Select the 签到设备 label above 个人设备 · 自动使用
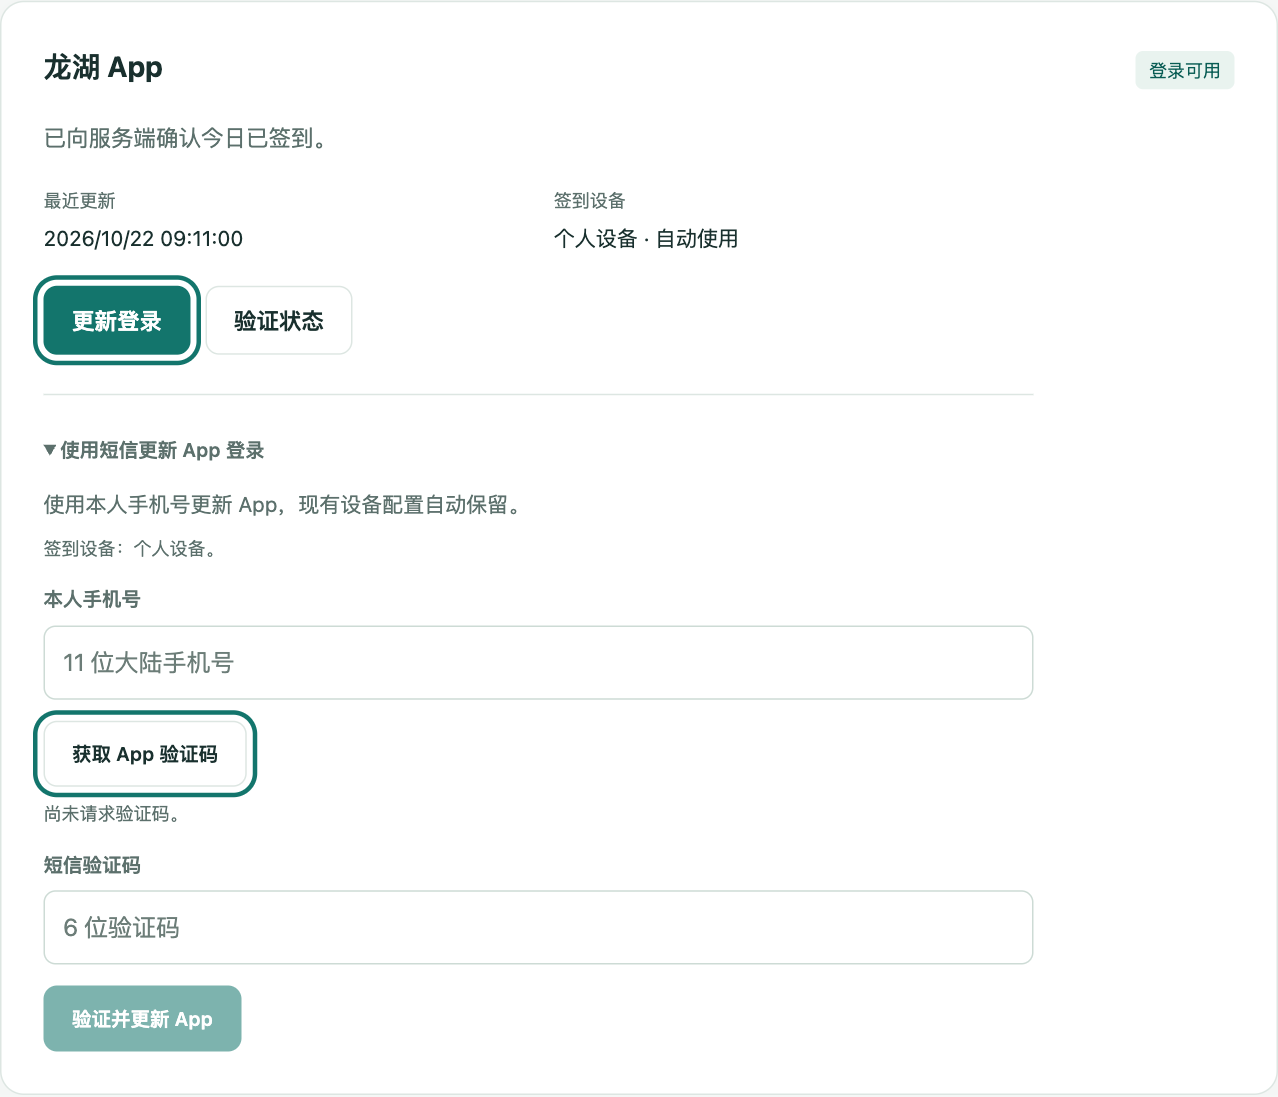Image resolution: width=1278 pixels, height=1097 pixels. point(590,201)
